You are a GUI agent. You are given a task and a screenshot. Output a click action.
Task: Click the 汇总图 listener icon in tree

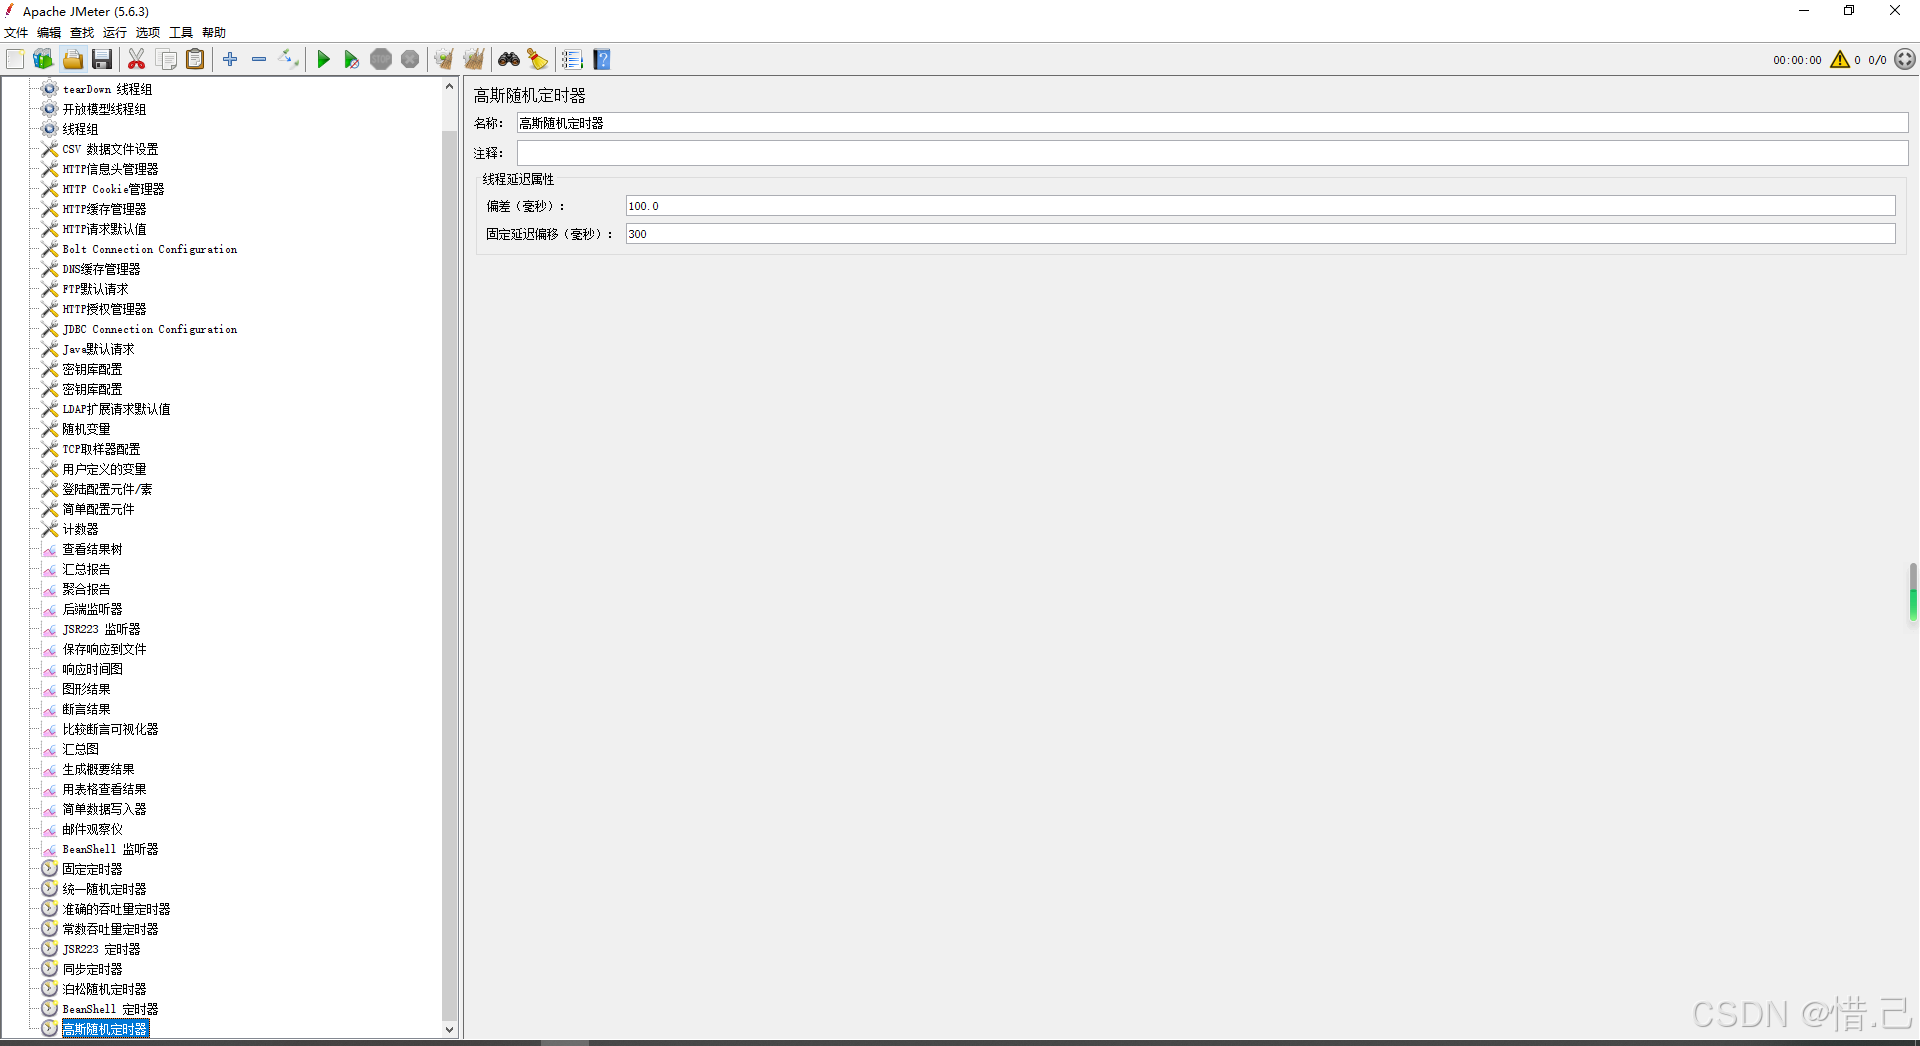click(x=49, y=749)
